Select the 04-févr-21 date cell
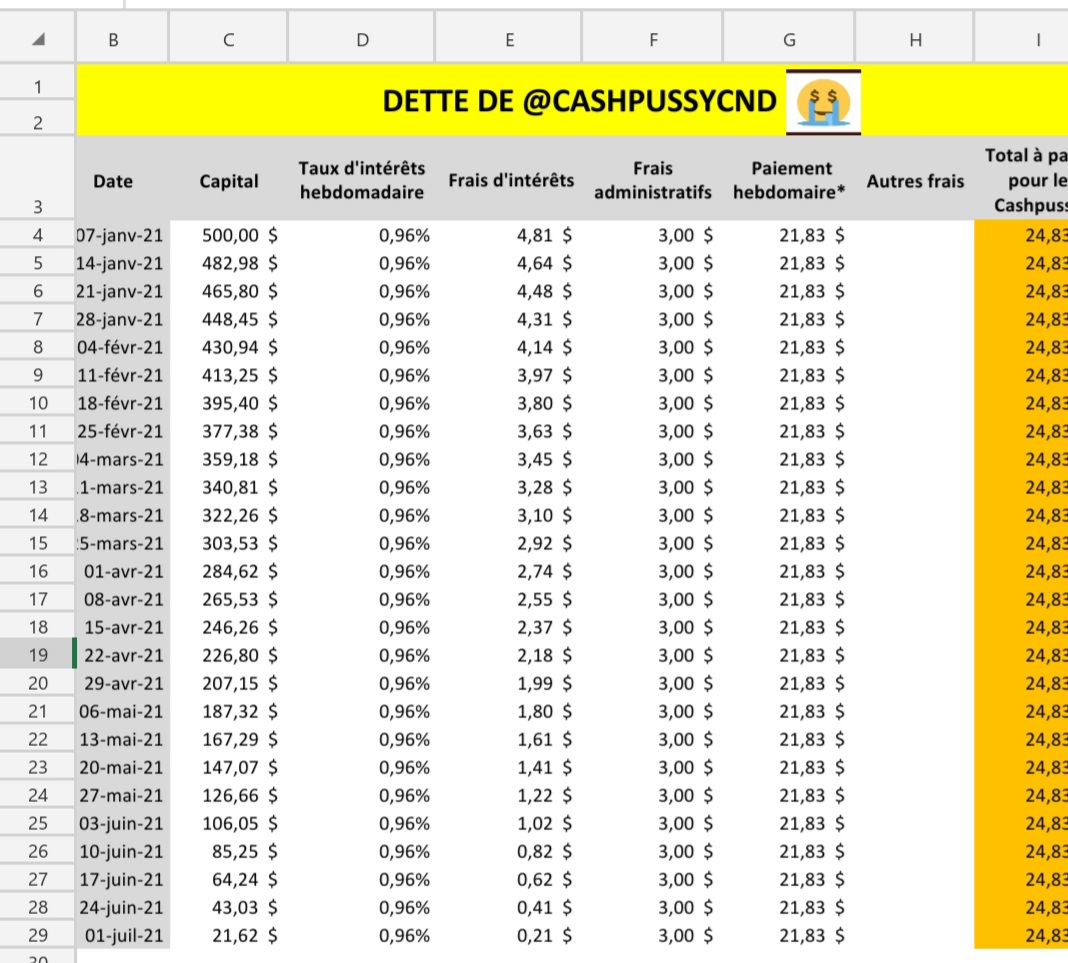Image resolution: width=1068 pixels, height=963 pixels. 123,347
